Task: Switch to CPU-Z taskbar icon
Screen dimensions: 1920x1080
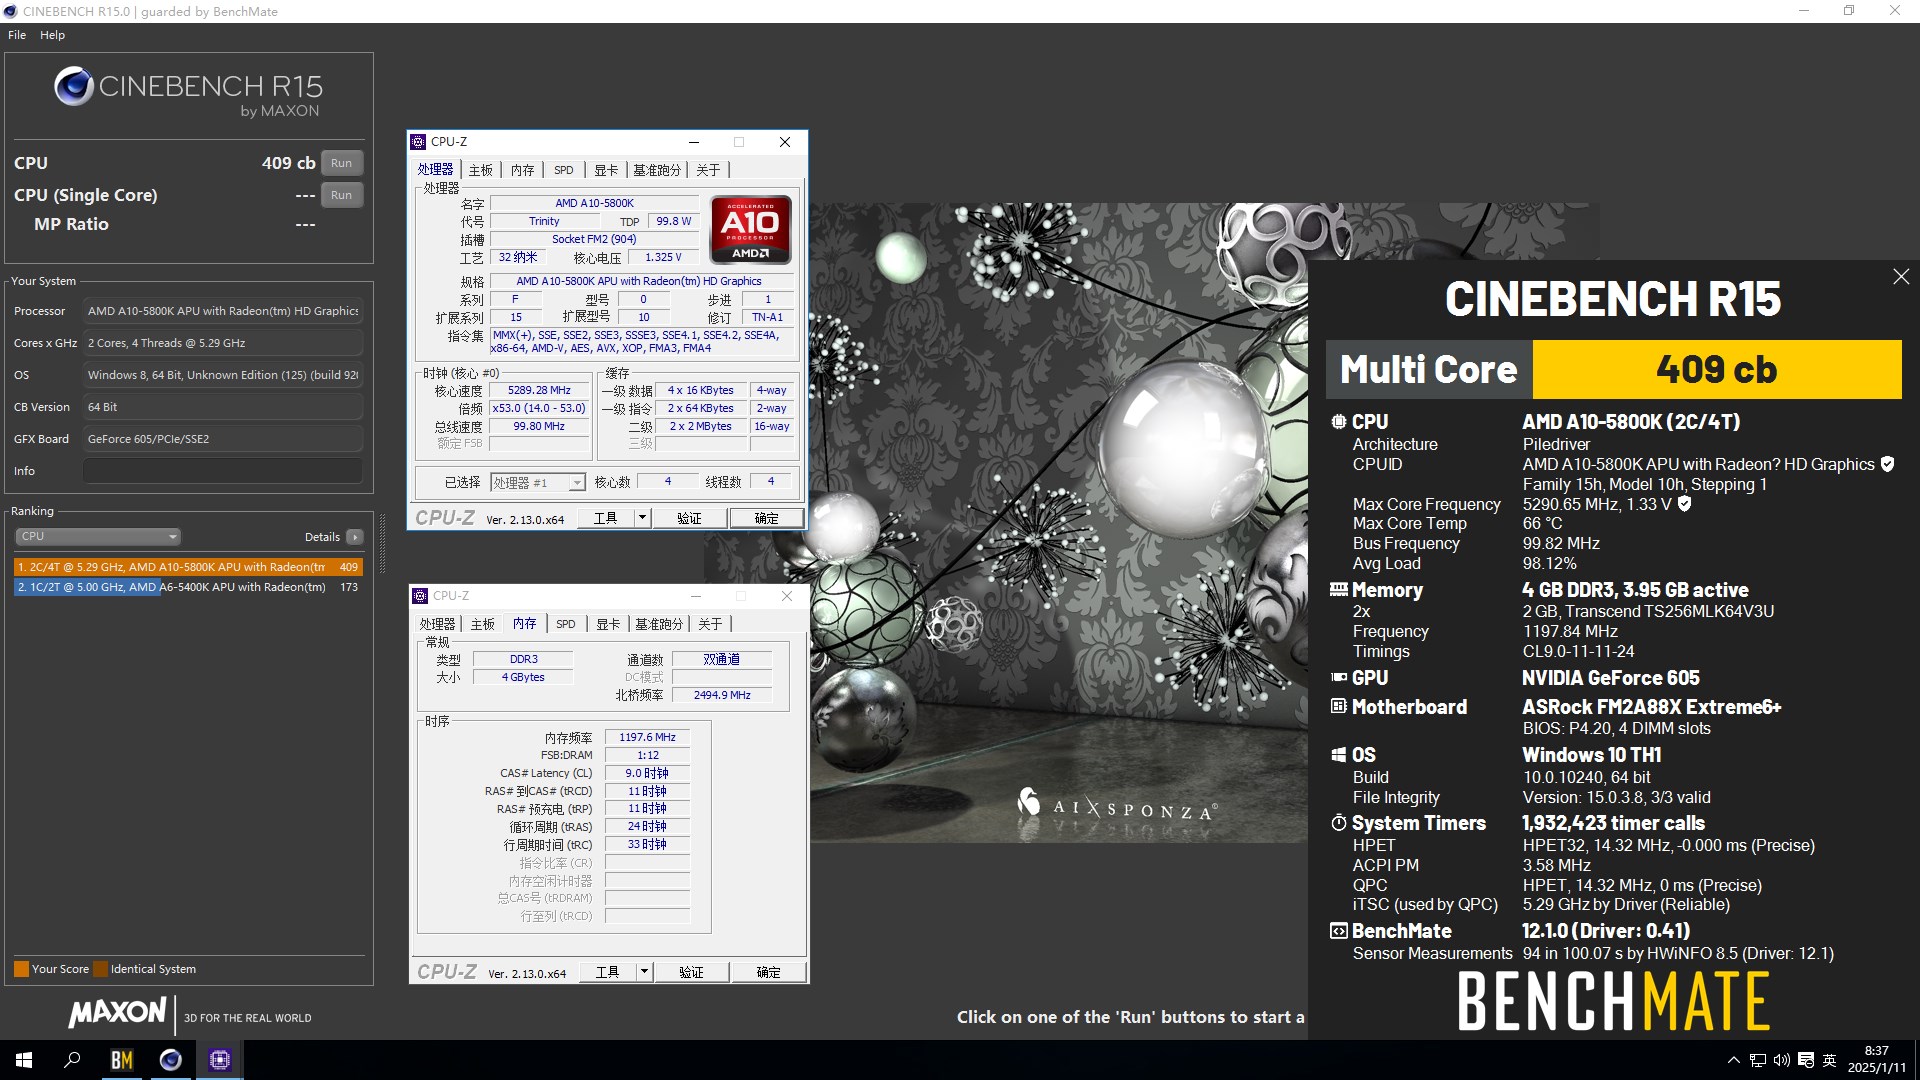Action: pyautogui.click(x=220, y=1060)
